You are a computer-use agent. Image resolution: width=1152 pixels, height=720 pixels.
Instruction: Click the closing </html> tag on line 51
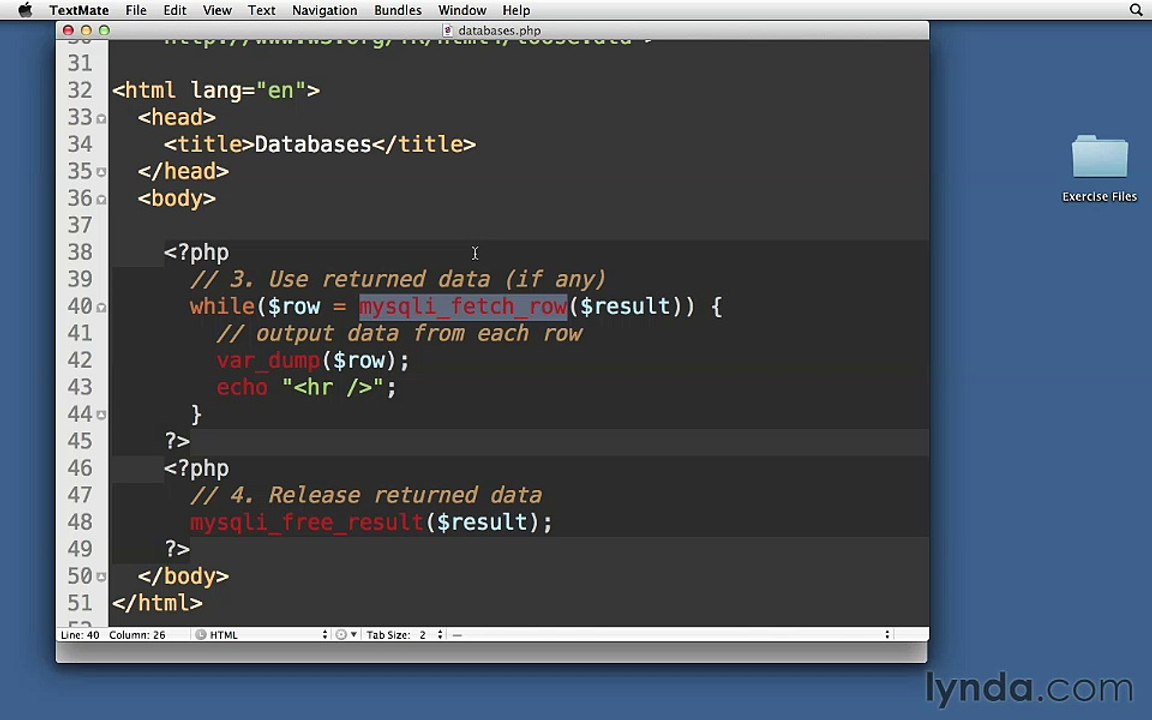pyautogui.click(x=157, y=603)
